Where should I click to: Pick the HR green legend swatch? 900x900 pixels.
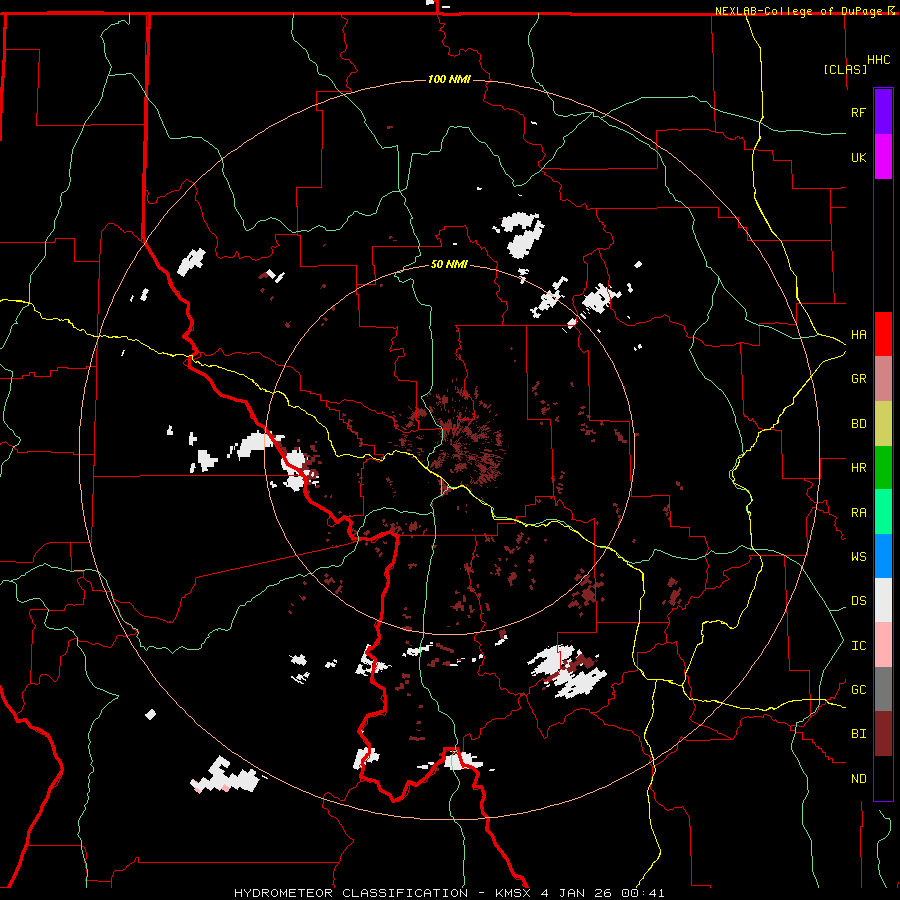coord(883,467)
